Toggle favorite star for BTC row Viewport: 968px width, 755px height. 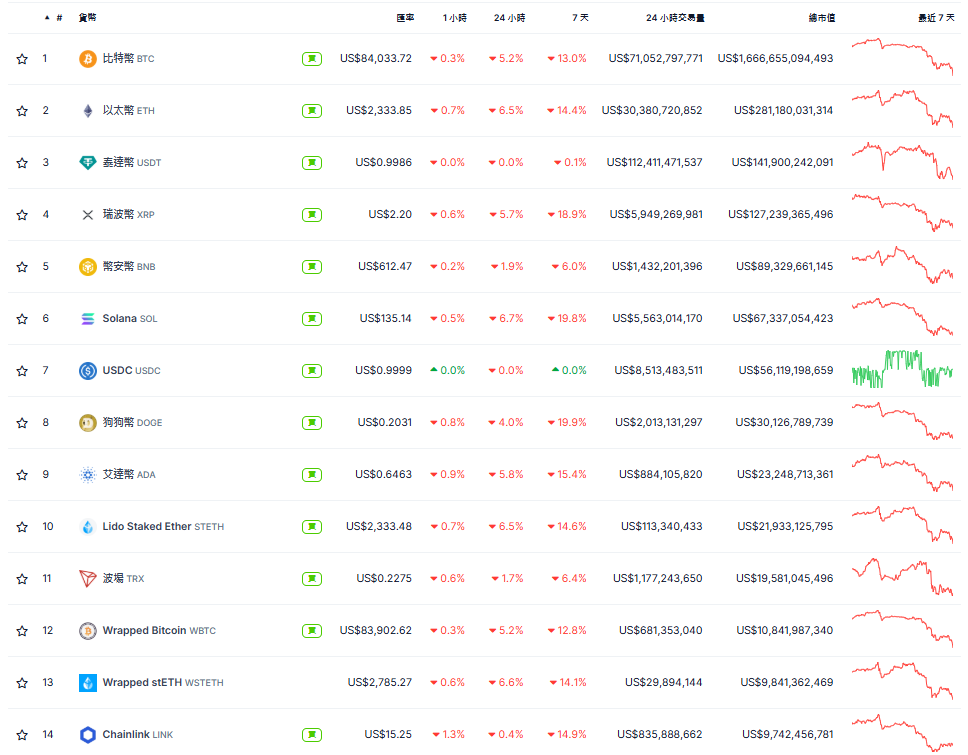(22, 59)
